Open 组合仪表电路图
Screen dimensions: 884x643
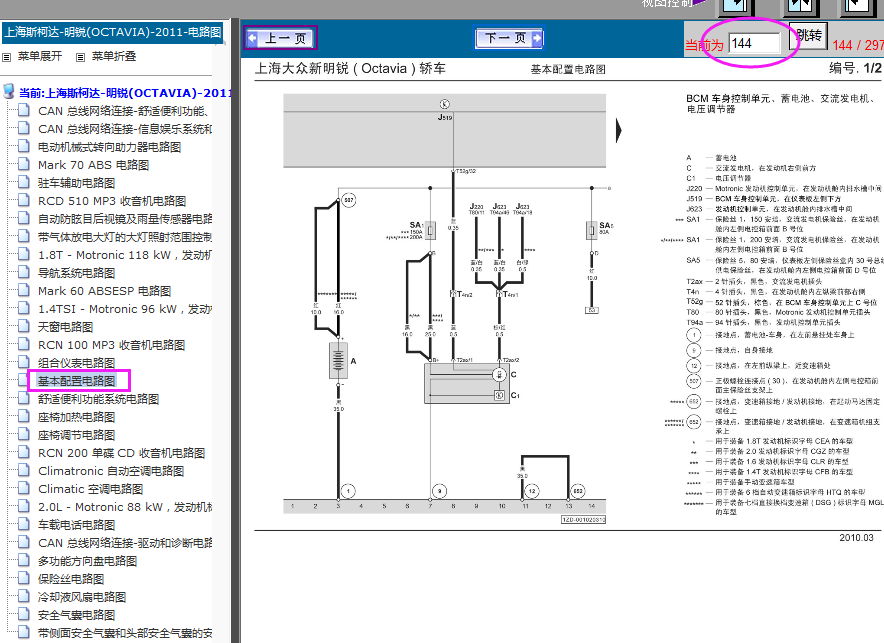[76, 363]
